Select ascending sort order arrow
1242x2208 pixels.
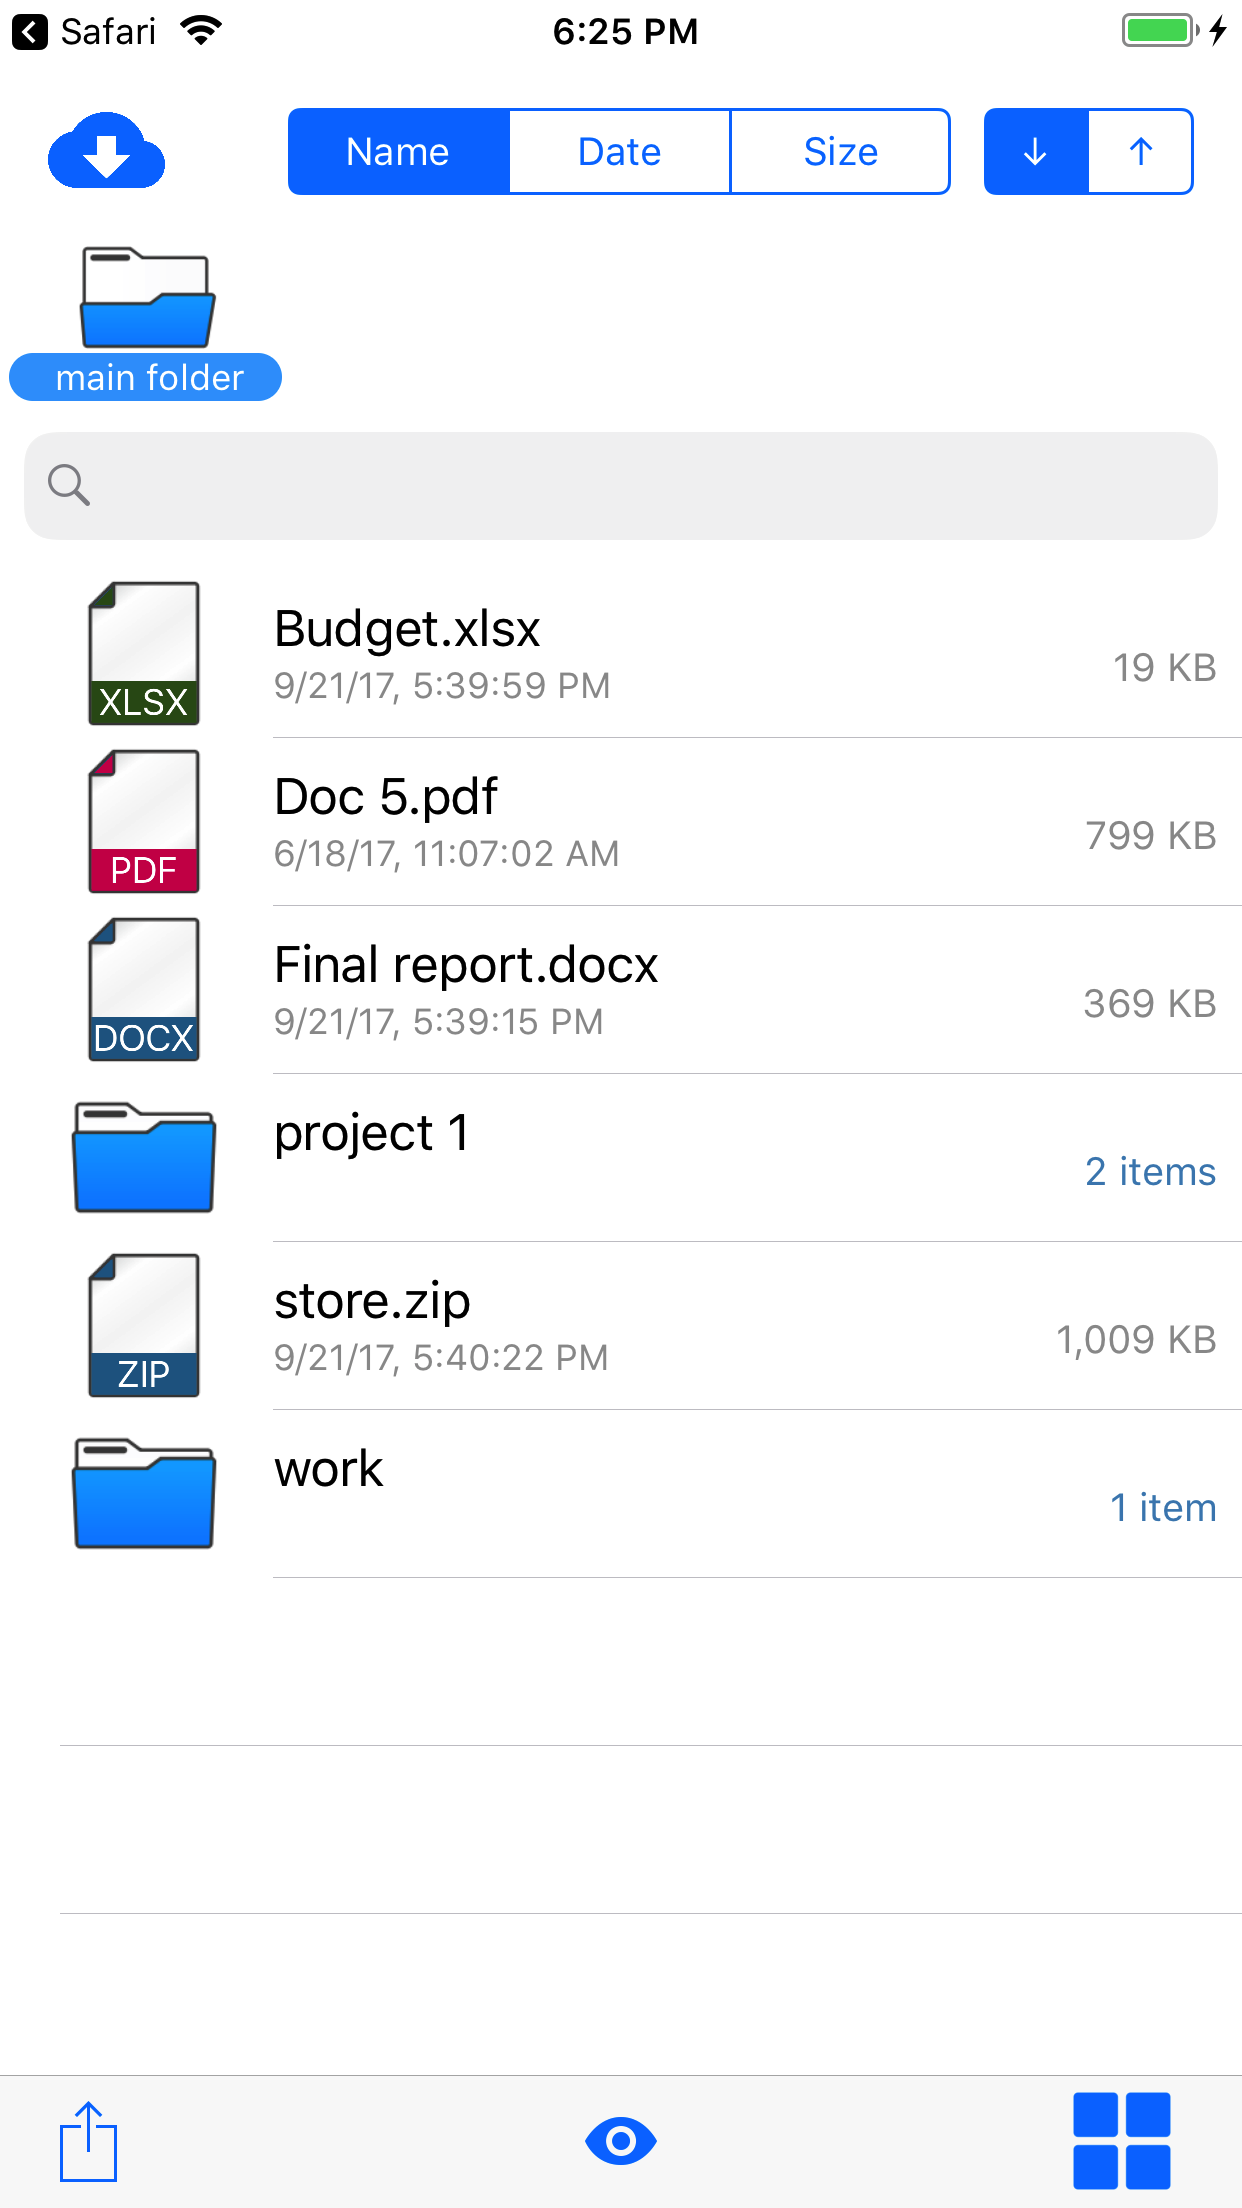click(1140, 152)
